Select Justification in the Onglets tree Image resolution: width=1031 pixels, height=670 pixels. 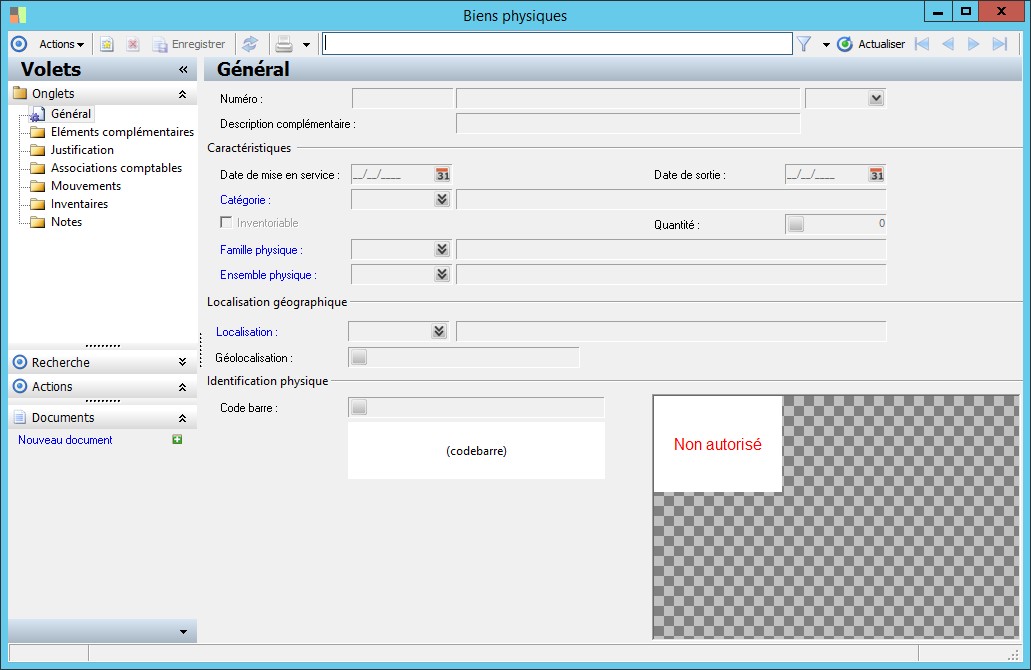pos(82,150)
